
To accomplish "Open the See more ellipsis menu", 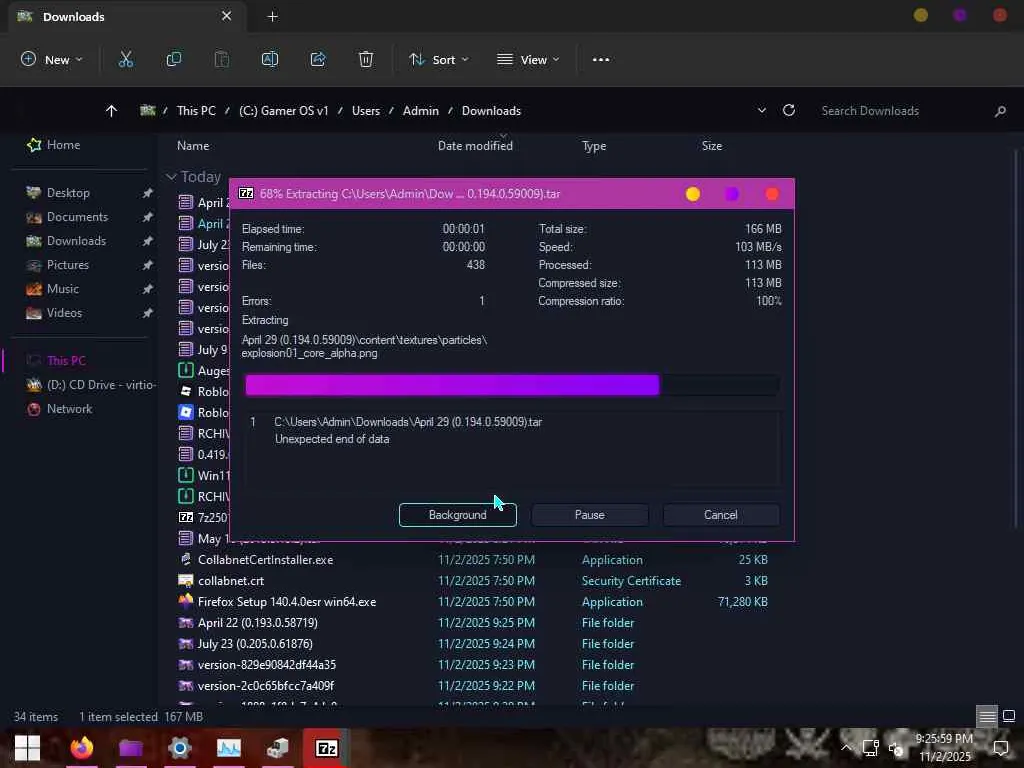I will (601, 59).
